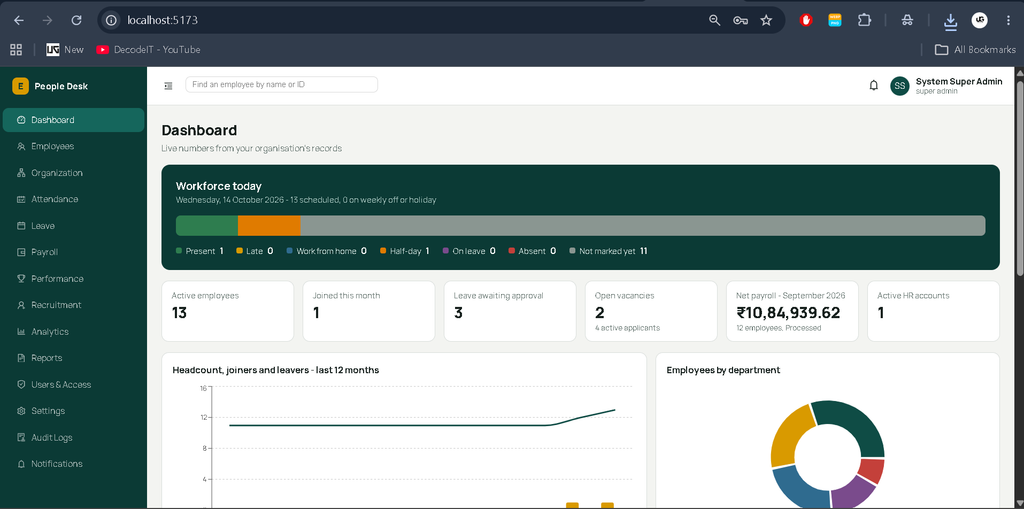Open the DecodeIT - YouTube bookmark
Image resolution: width=1024 pixels, height=509 pixels.
pyautogui.click(x=148, y=50)
